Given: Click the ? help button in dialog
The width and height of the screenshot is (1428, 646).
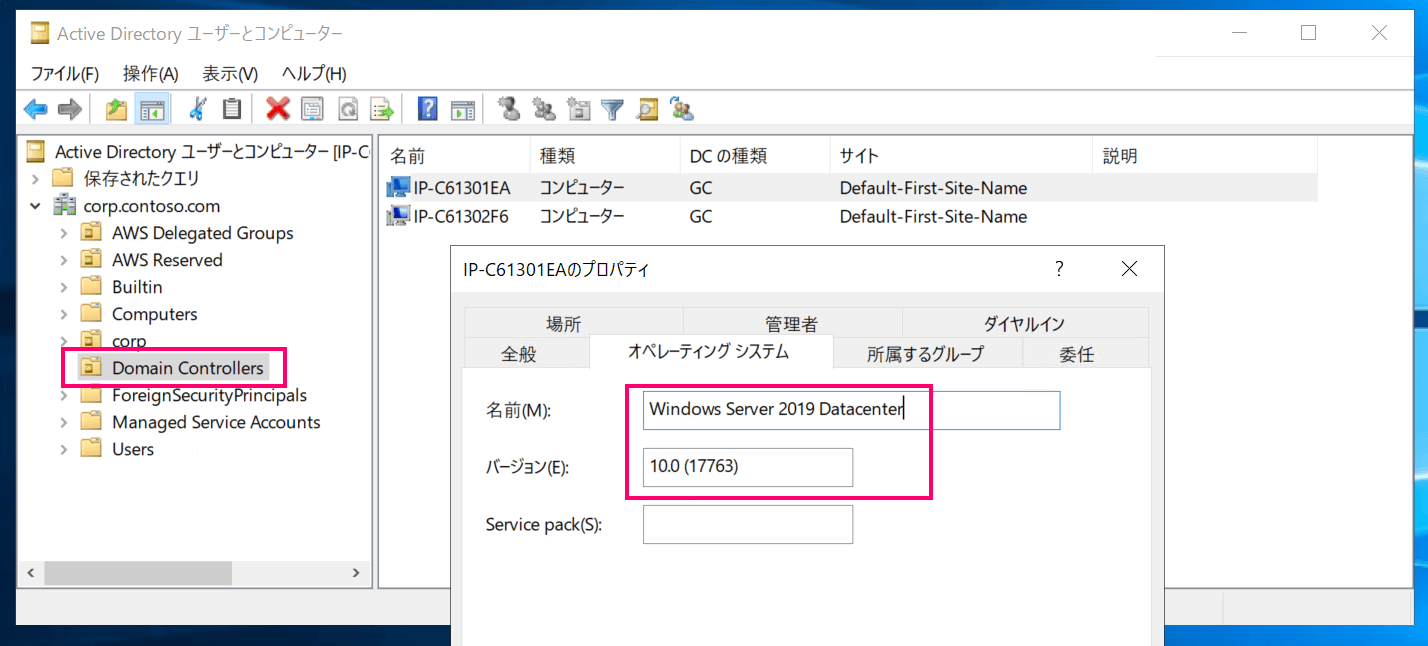Looking at the screenshot, I should (x=1060, y=269).
